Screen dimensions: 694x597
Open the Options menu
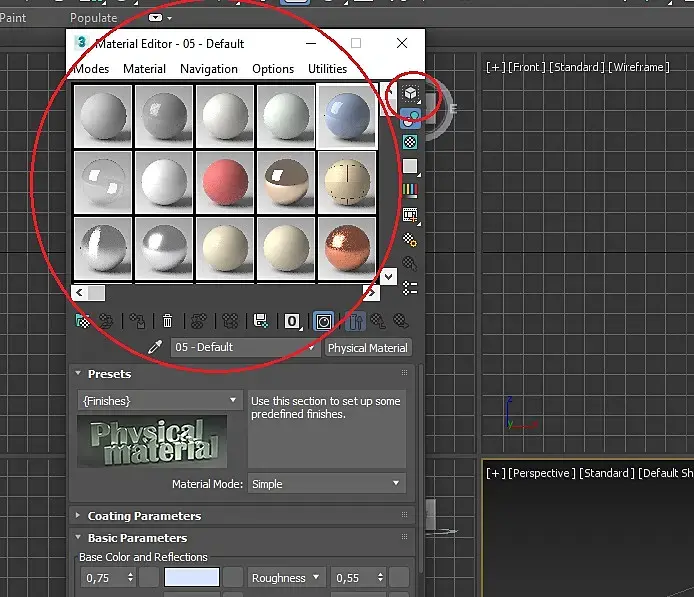coord(273,69)
